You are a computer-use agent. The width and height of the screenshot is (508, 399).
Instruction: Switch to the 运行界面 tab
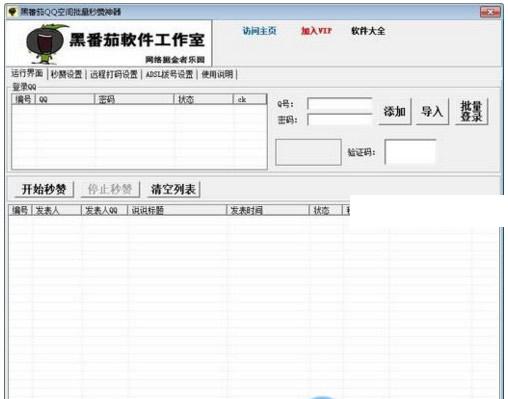[x=27, y=73]
